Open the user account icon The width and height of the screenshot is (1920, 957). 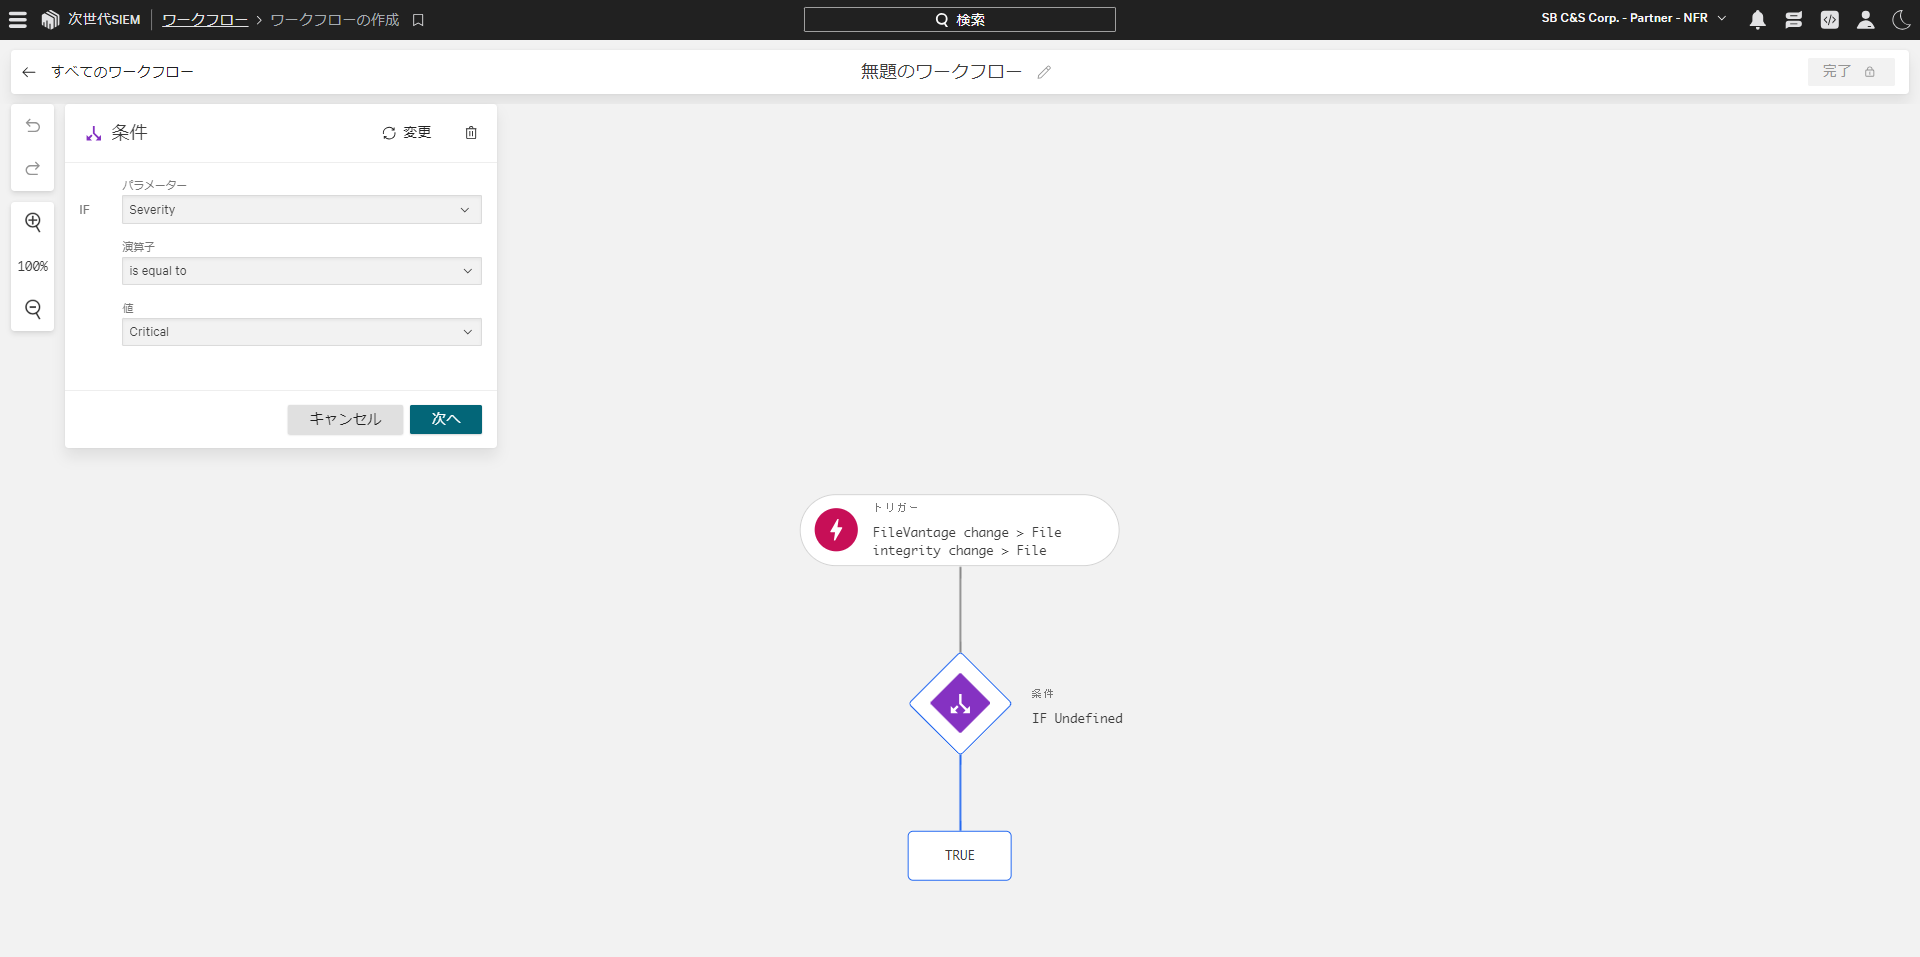coord(1865,20)
